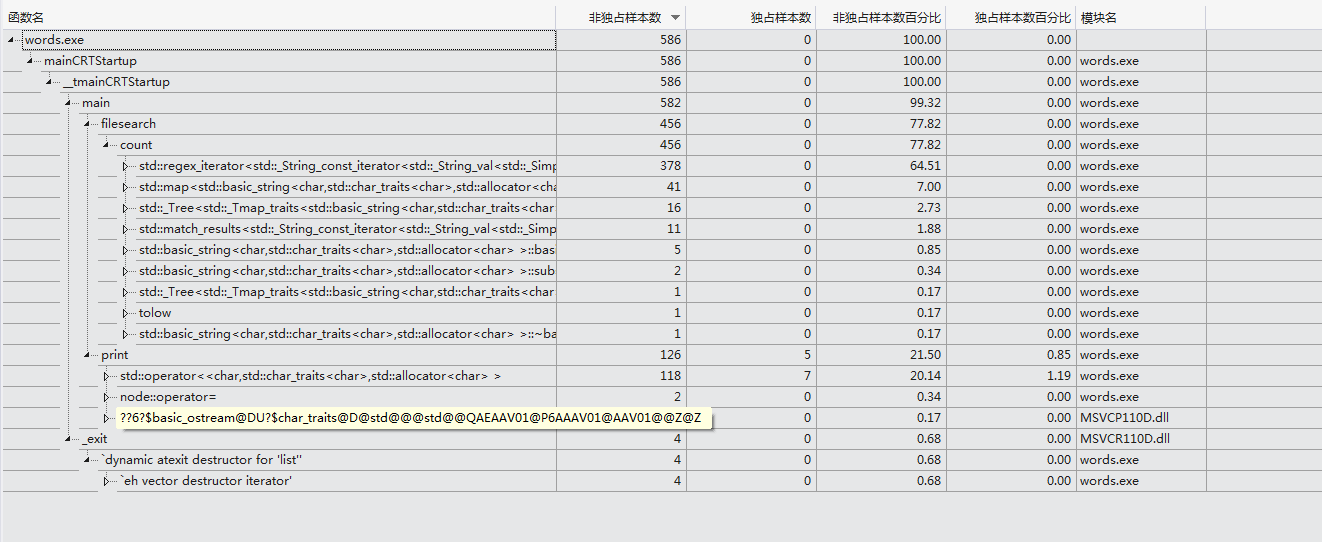Sort by 函数名 column header
The height and width of the screenshot is (542, 1322).
278,18
